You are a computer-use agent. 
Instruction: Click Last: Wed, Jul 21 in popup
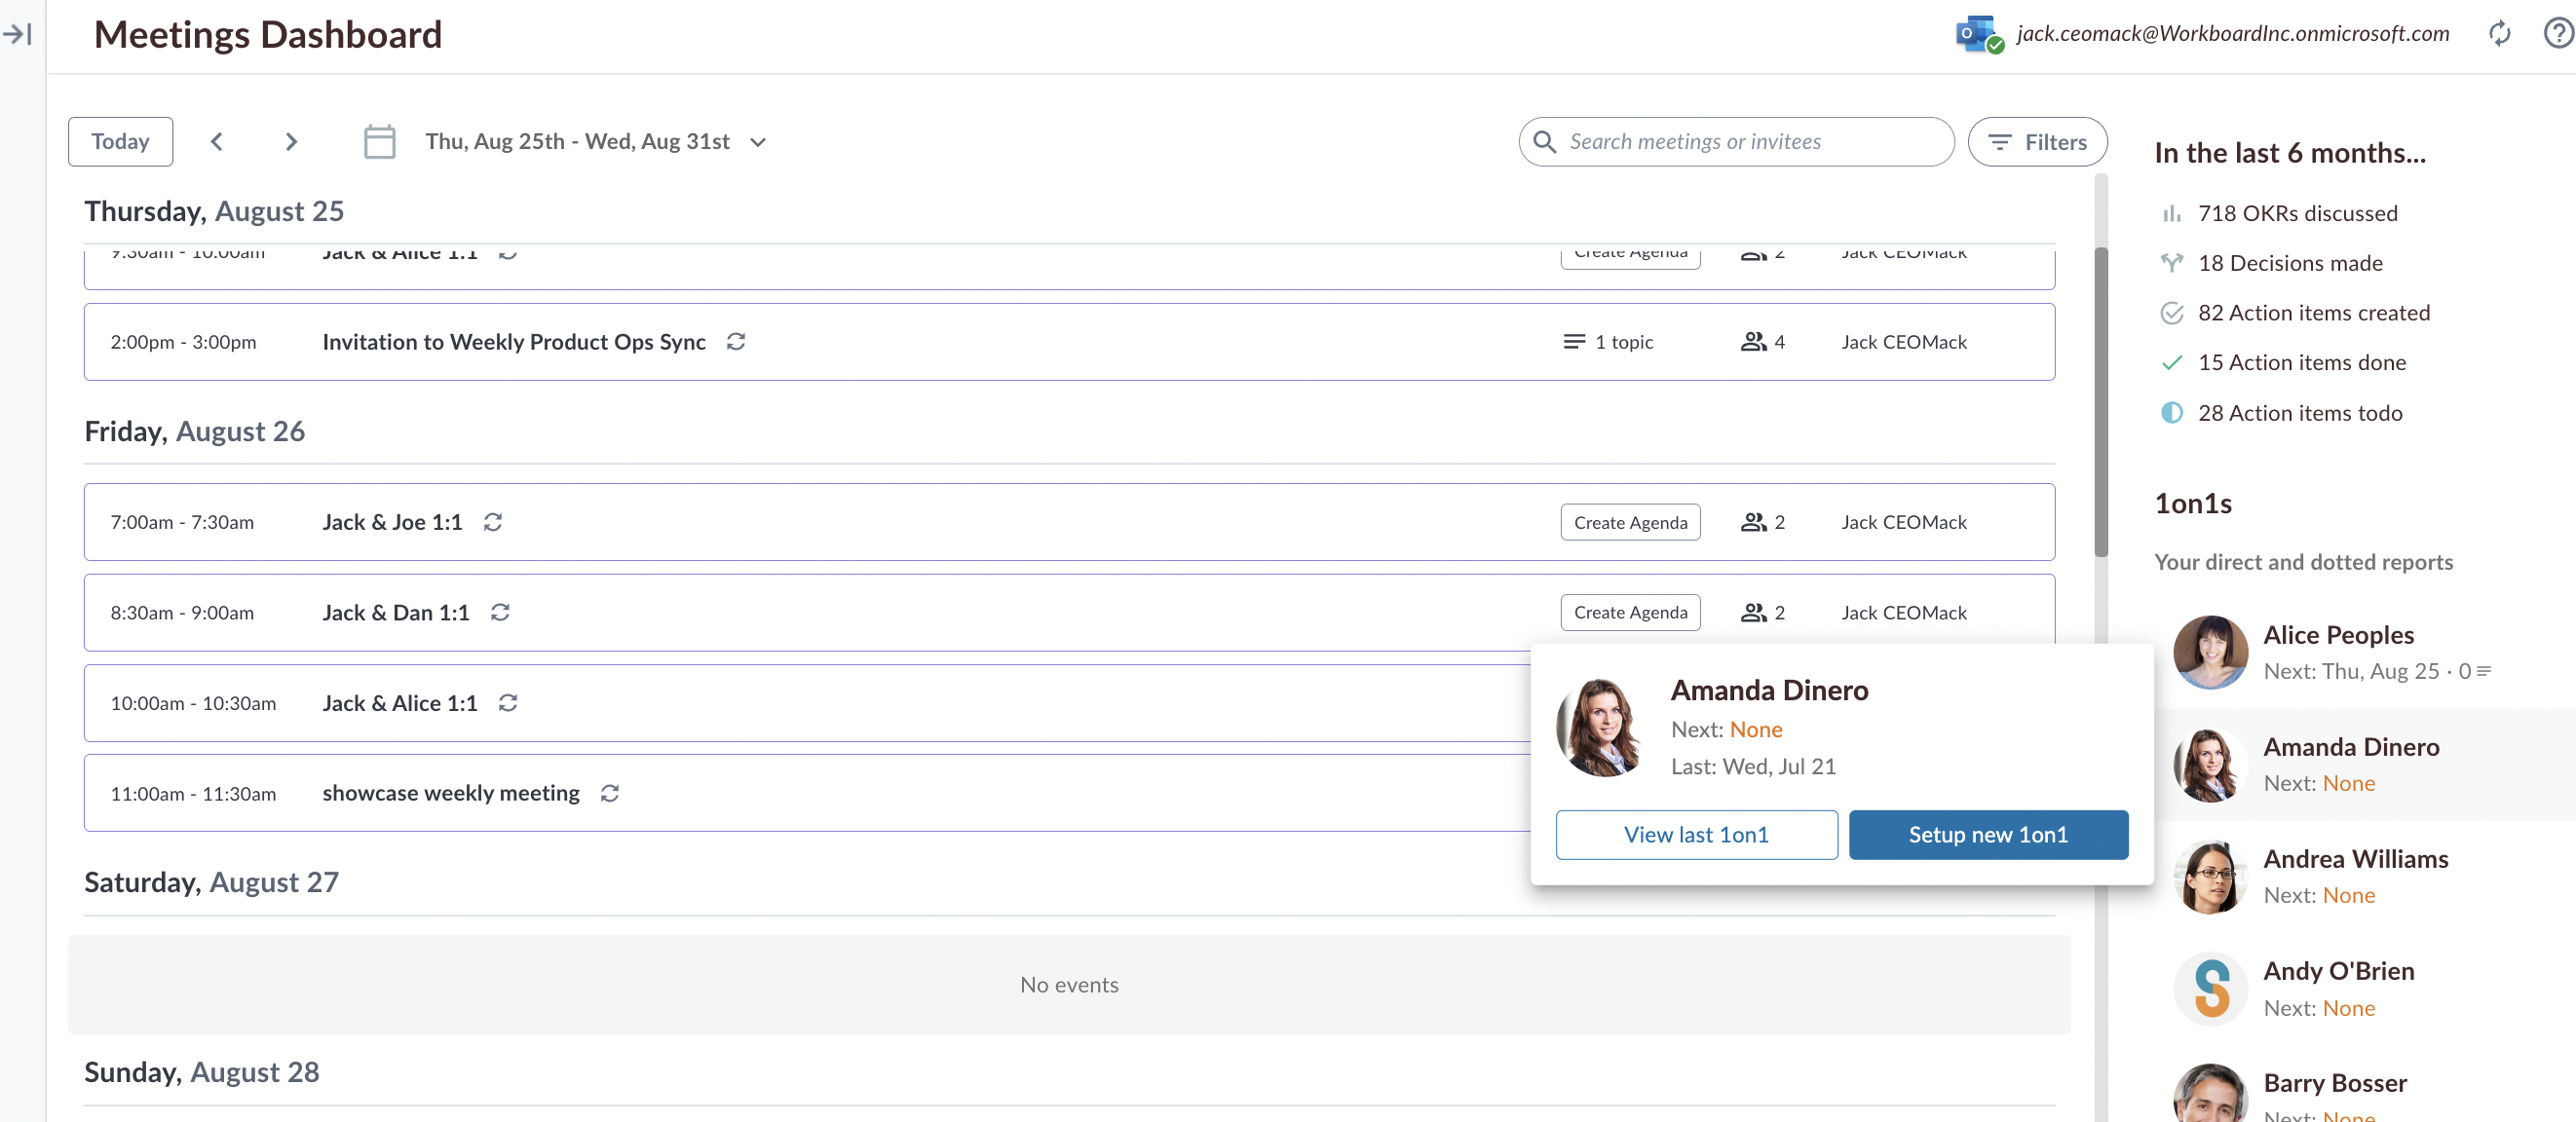[1753, 767]
